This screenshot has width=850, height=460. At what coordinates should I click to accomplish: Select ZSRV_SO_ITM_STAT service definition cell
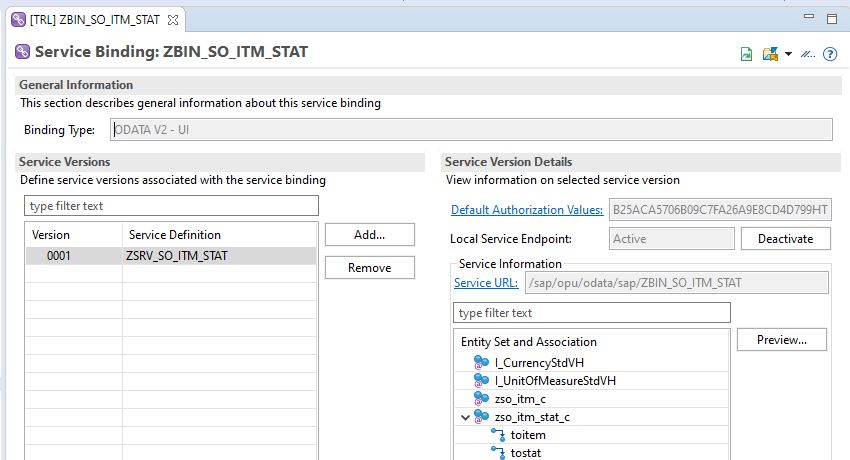tap(177, 256)
